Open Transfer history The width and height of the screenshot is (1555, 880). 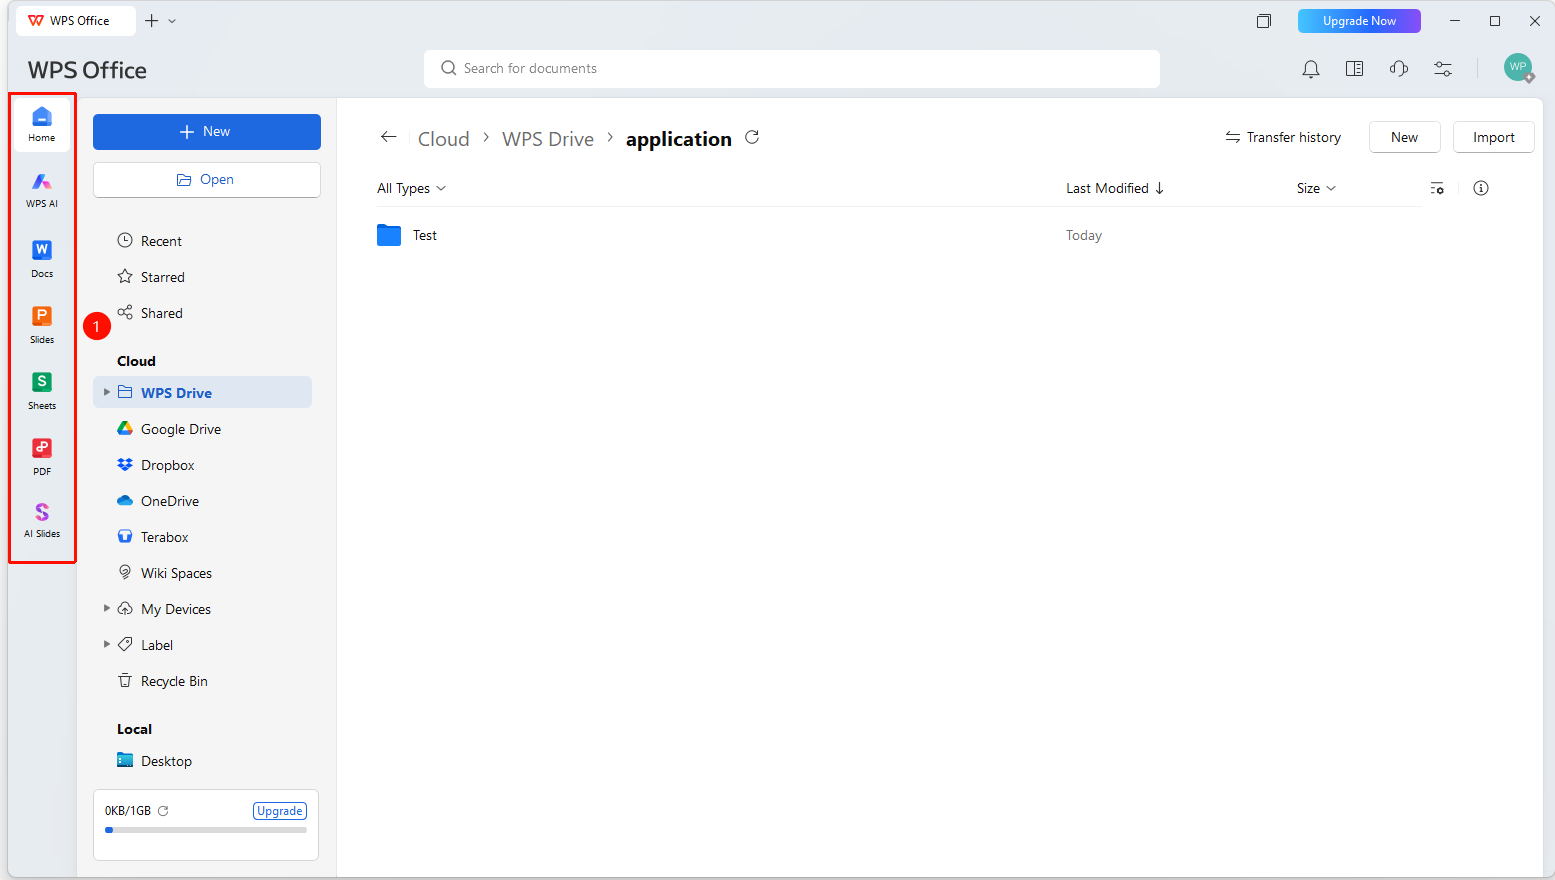coord(1283,137)
